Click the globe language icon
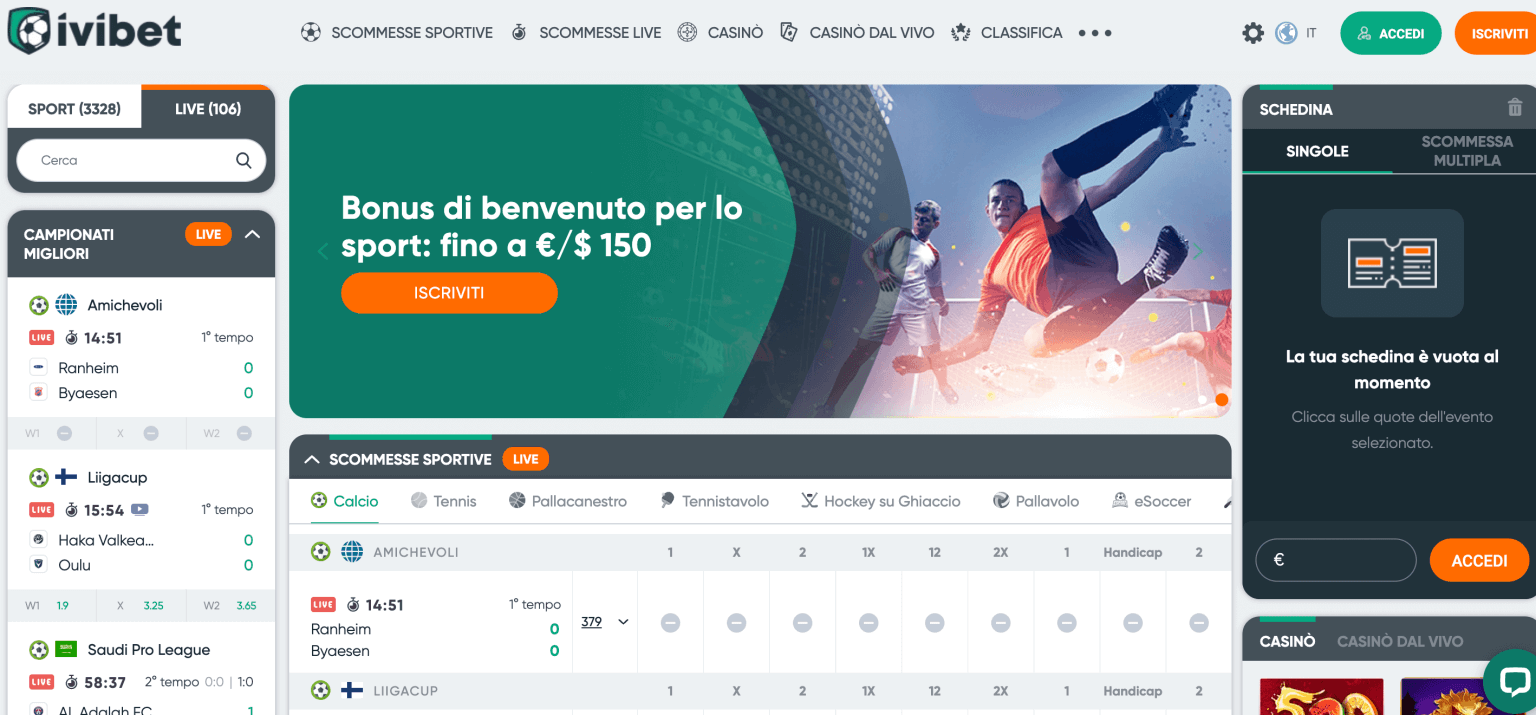Screen dimensions: 1536x715 (x=1286, y=33)
